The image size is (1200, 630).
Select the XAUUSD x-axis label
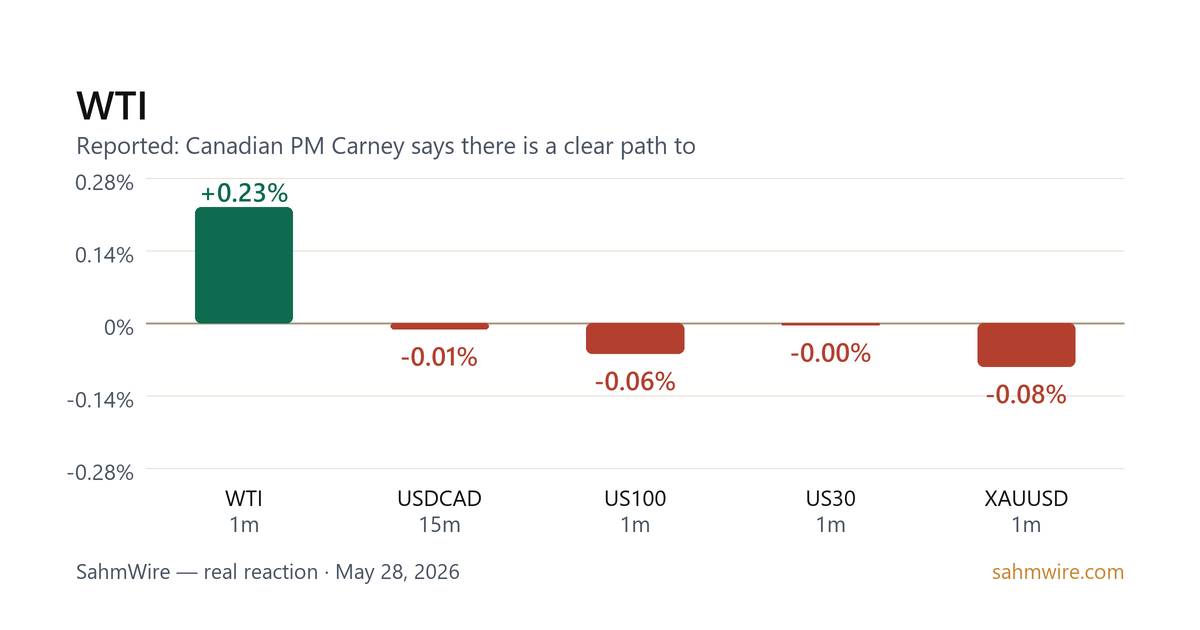pyautogui.click(x=1026, y=498)
